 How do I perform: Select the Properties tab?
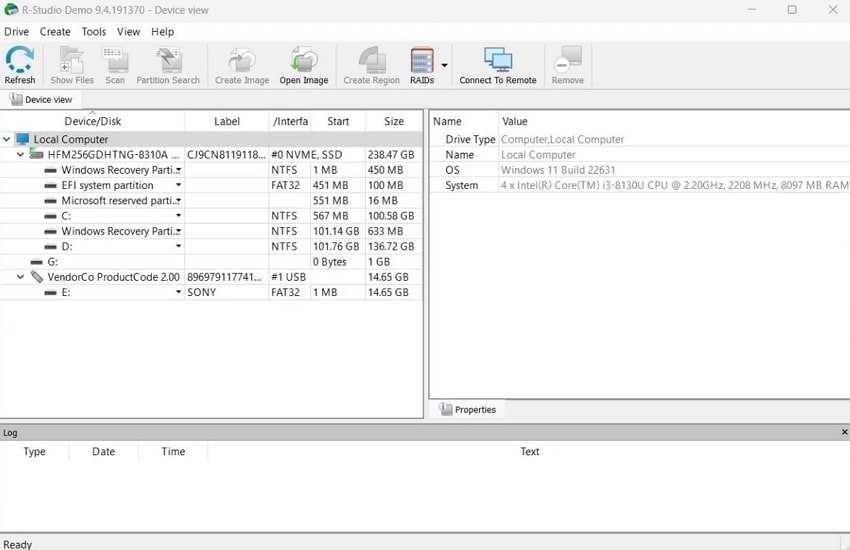tap(468, 410)
